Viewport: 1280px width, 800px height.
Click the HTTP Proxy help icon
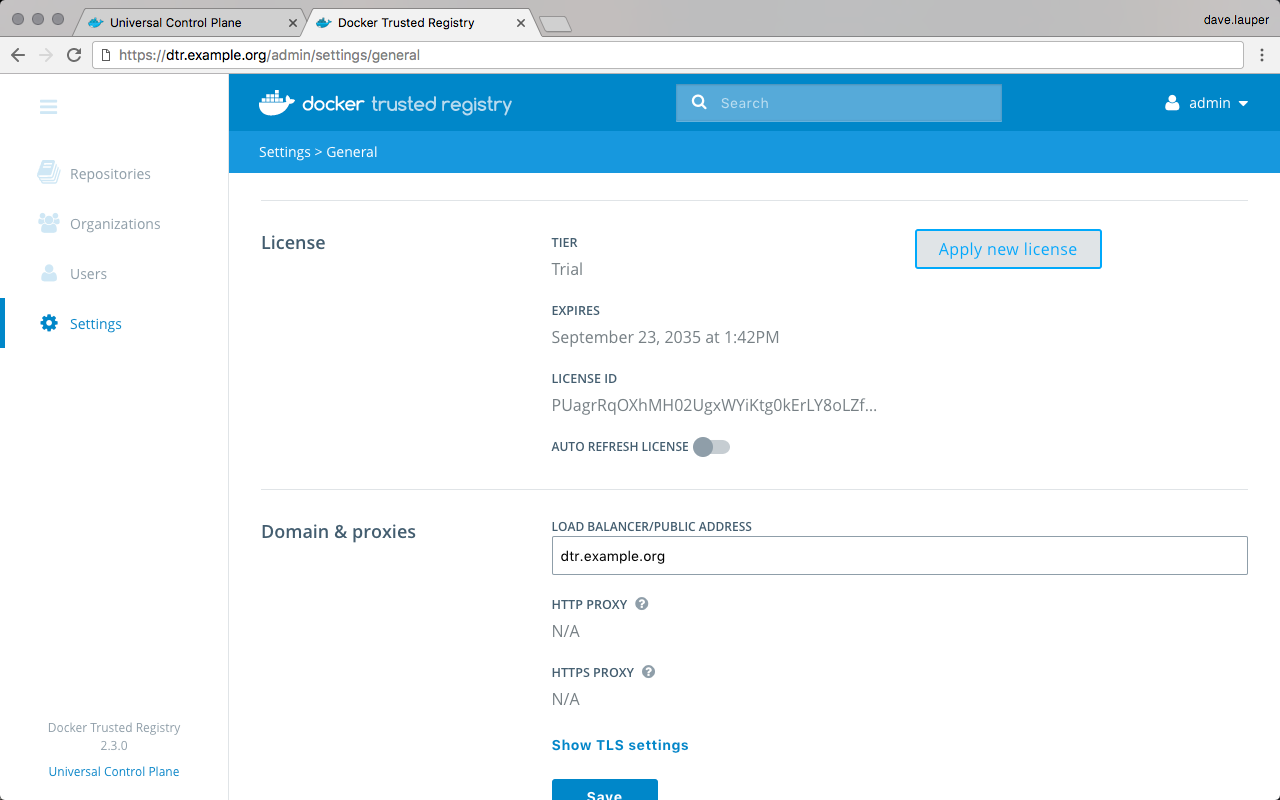pos(642,604)
